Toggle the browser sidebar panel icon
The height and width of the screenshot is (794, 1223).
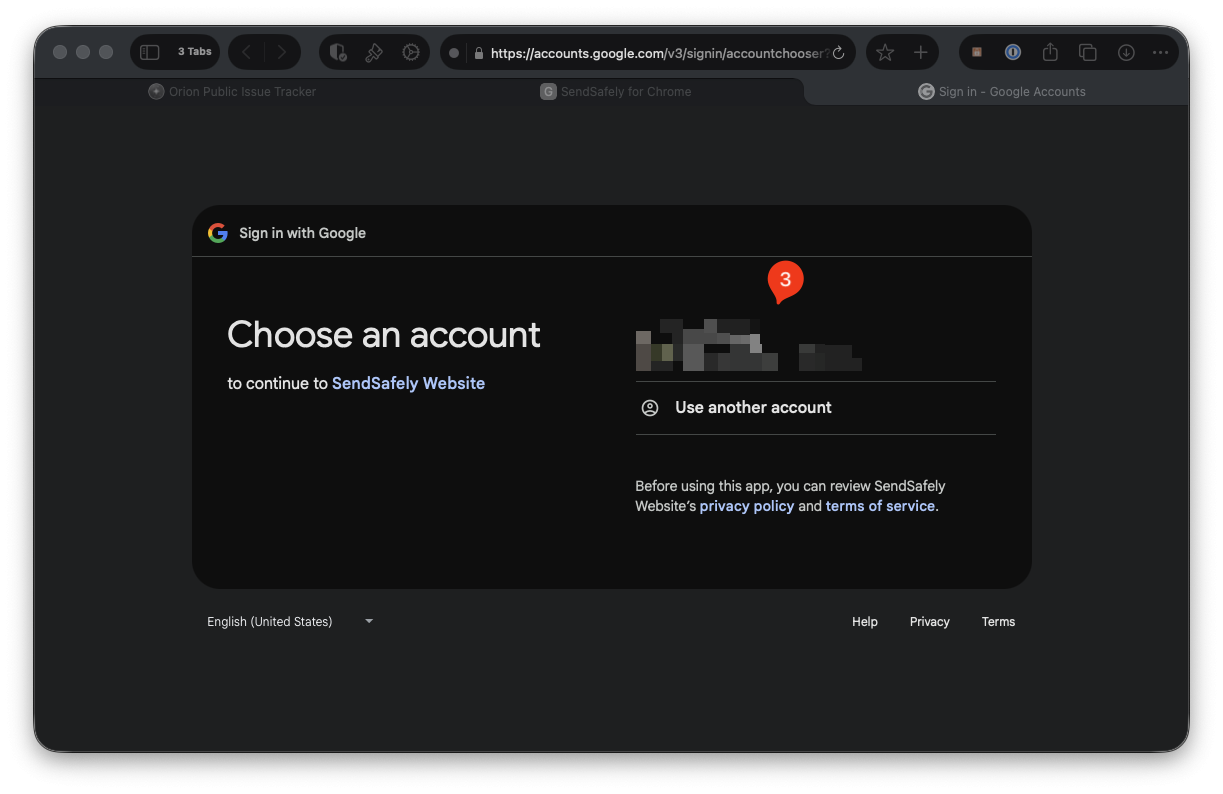tap(150, 52)
